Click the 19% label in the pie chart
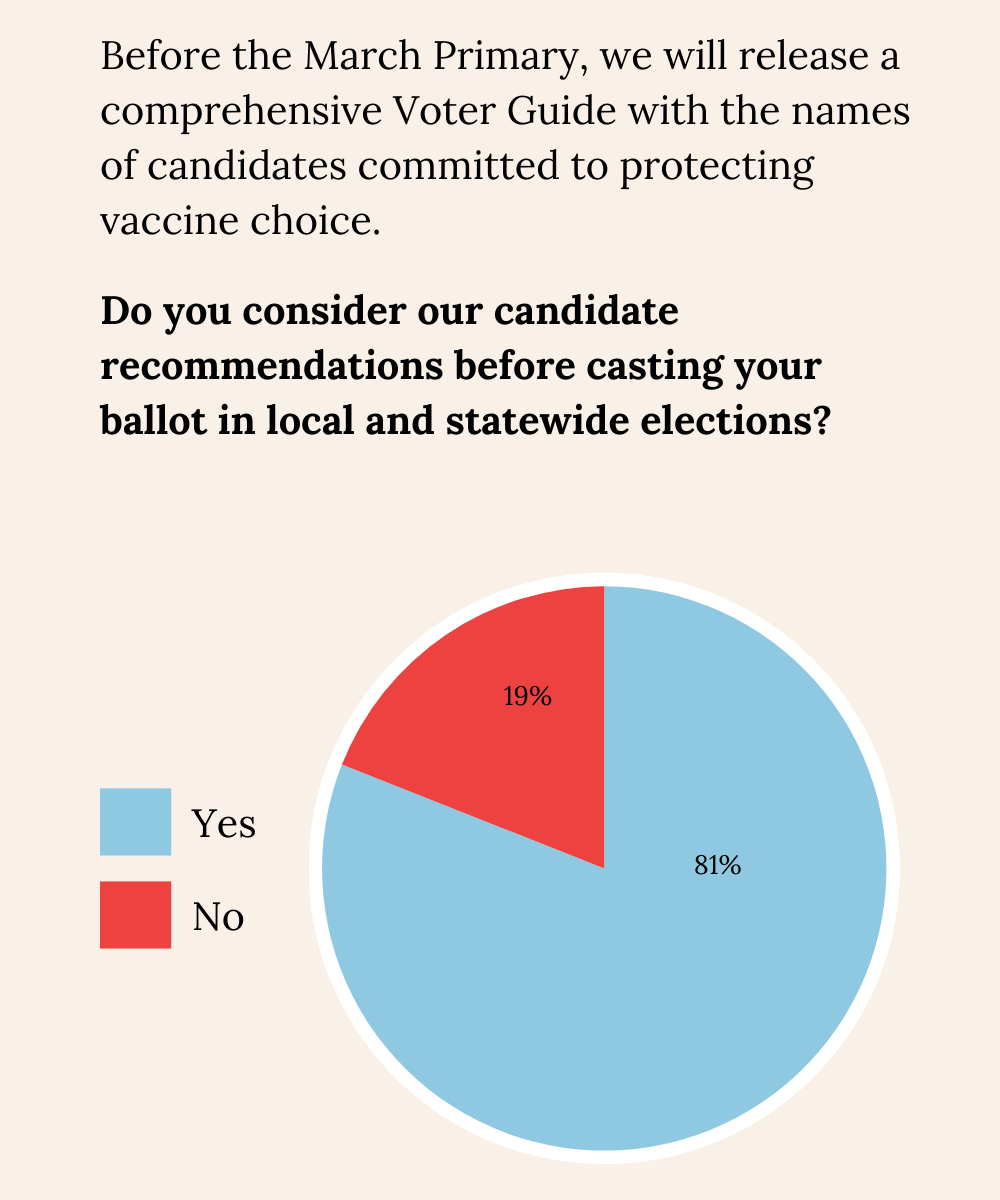This screenshot has width=1000, height=1200. (x=527, y=697)
